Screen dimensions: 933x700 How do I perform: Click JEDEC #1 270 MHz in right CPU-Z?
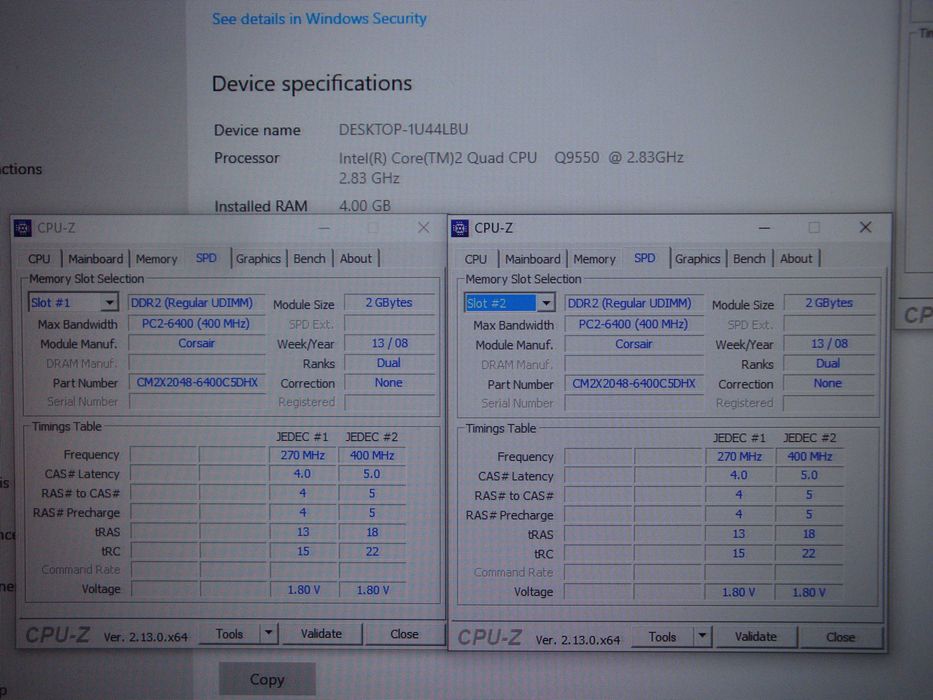point(739,457)
